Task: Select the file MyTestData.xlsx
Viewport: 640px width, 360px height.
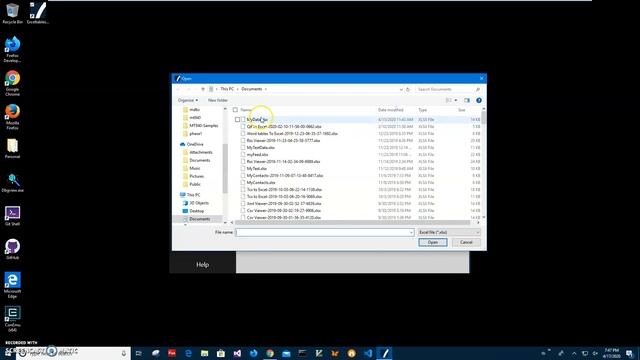Action: click(260, 147)
